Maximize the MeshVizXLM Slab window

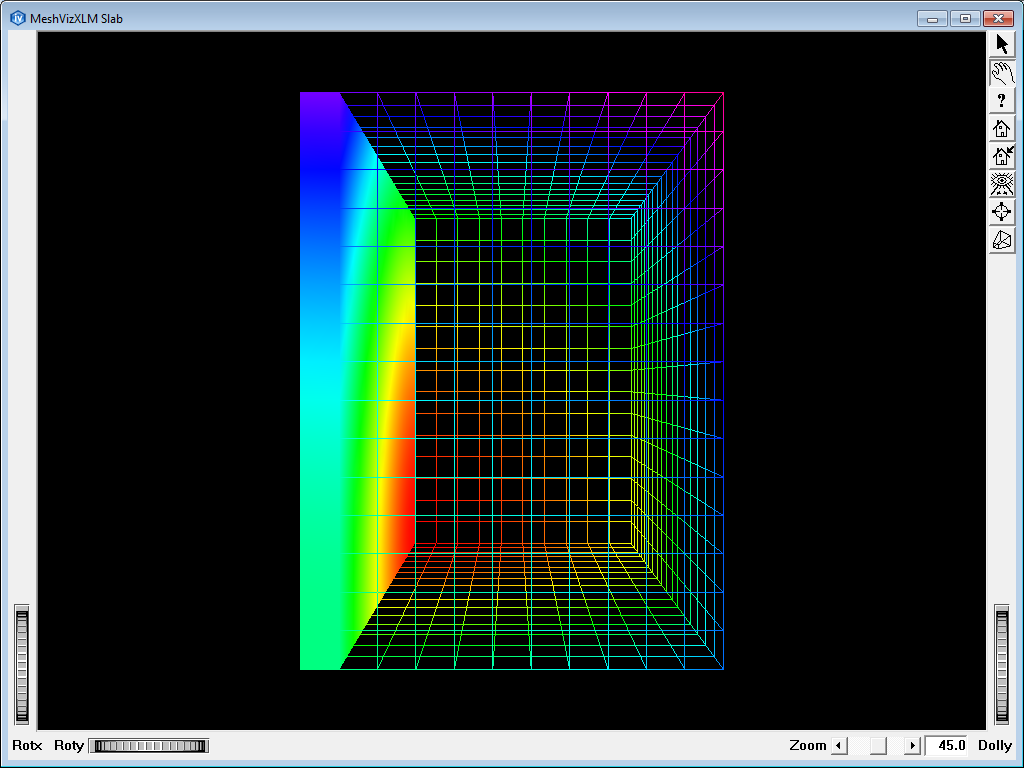[x=965, y=18]
